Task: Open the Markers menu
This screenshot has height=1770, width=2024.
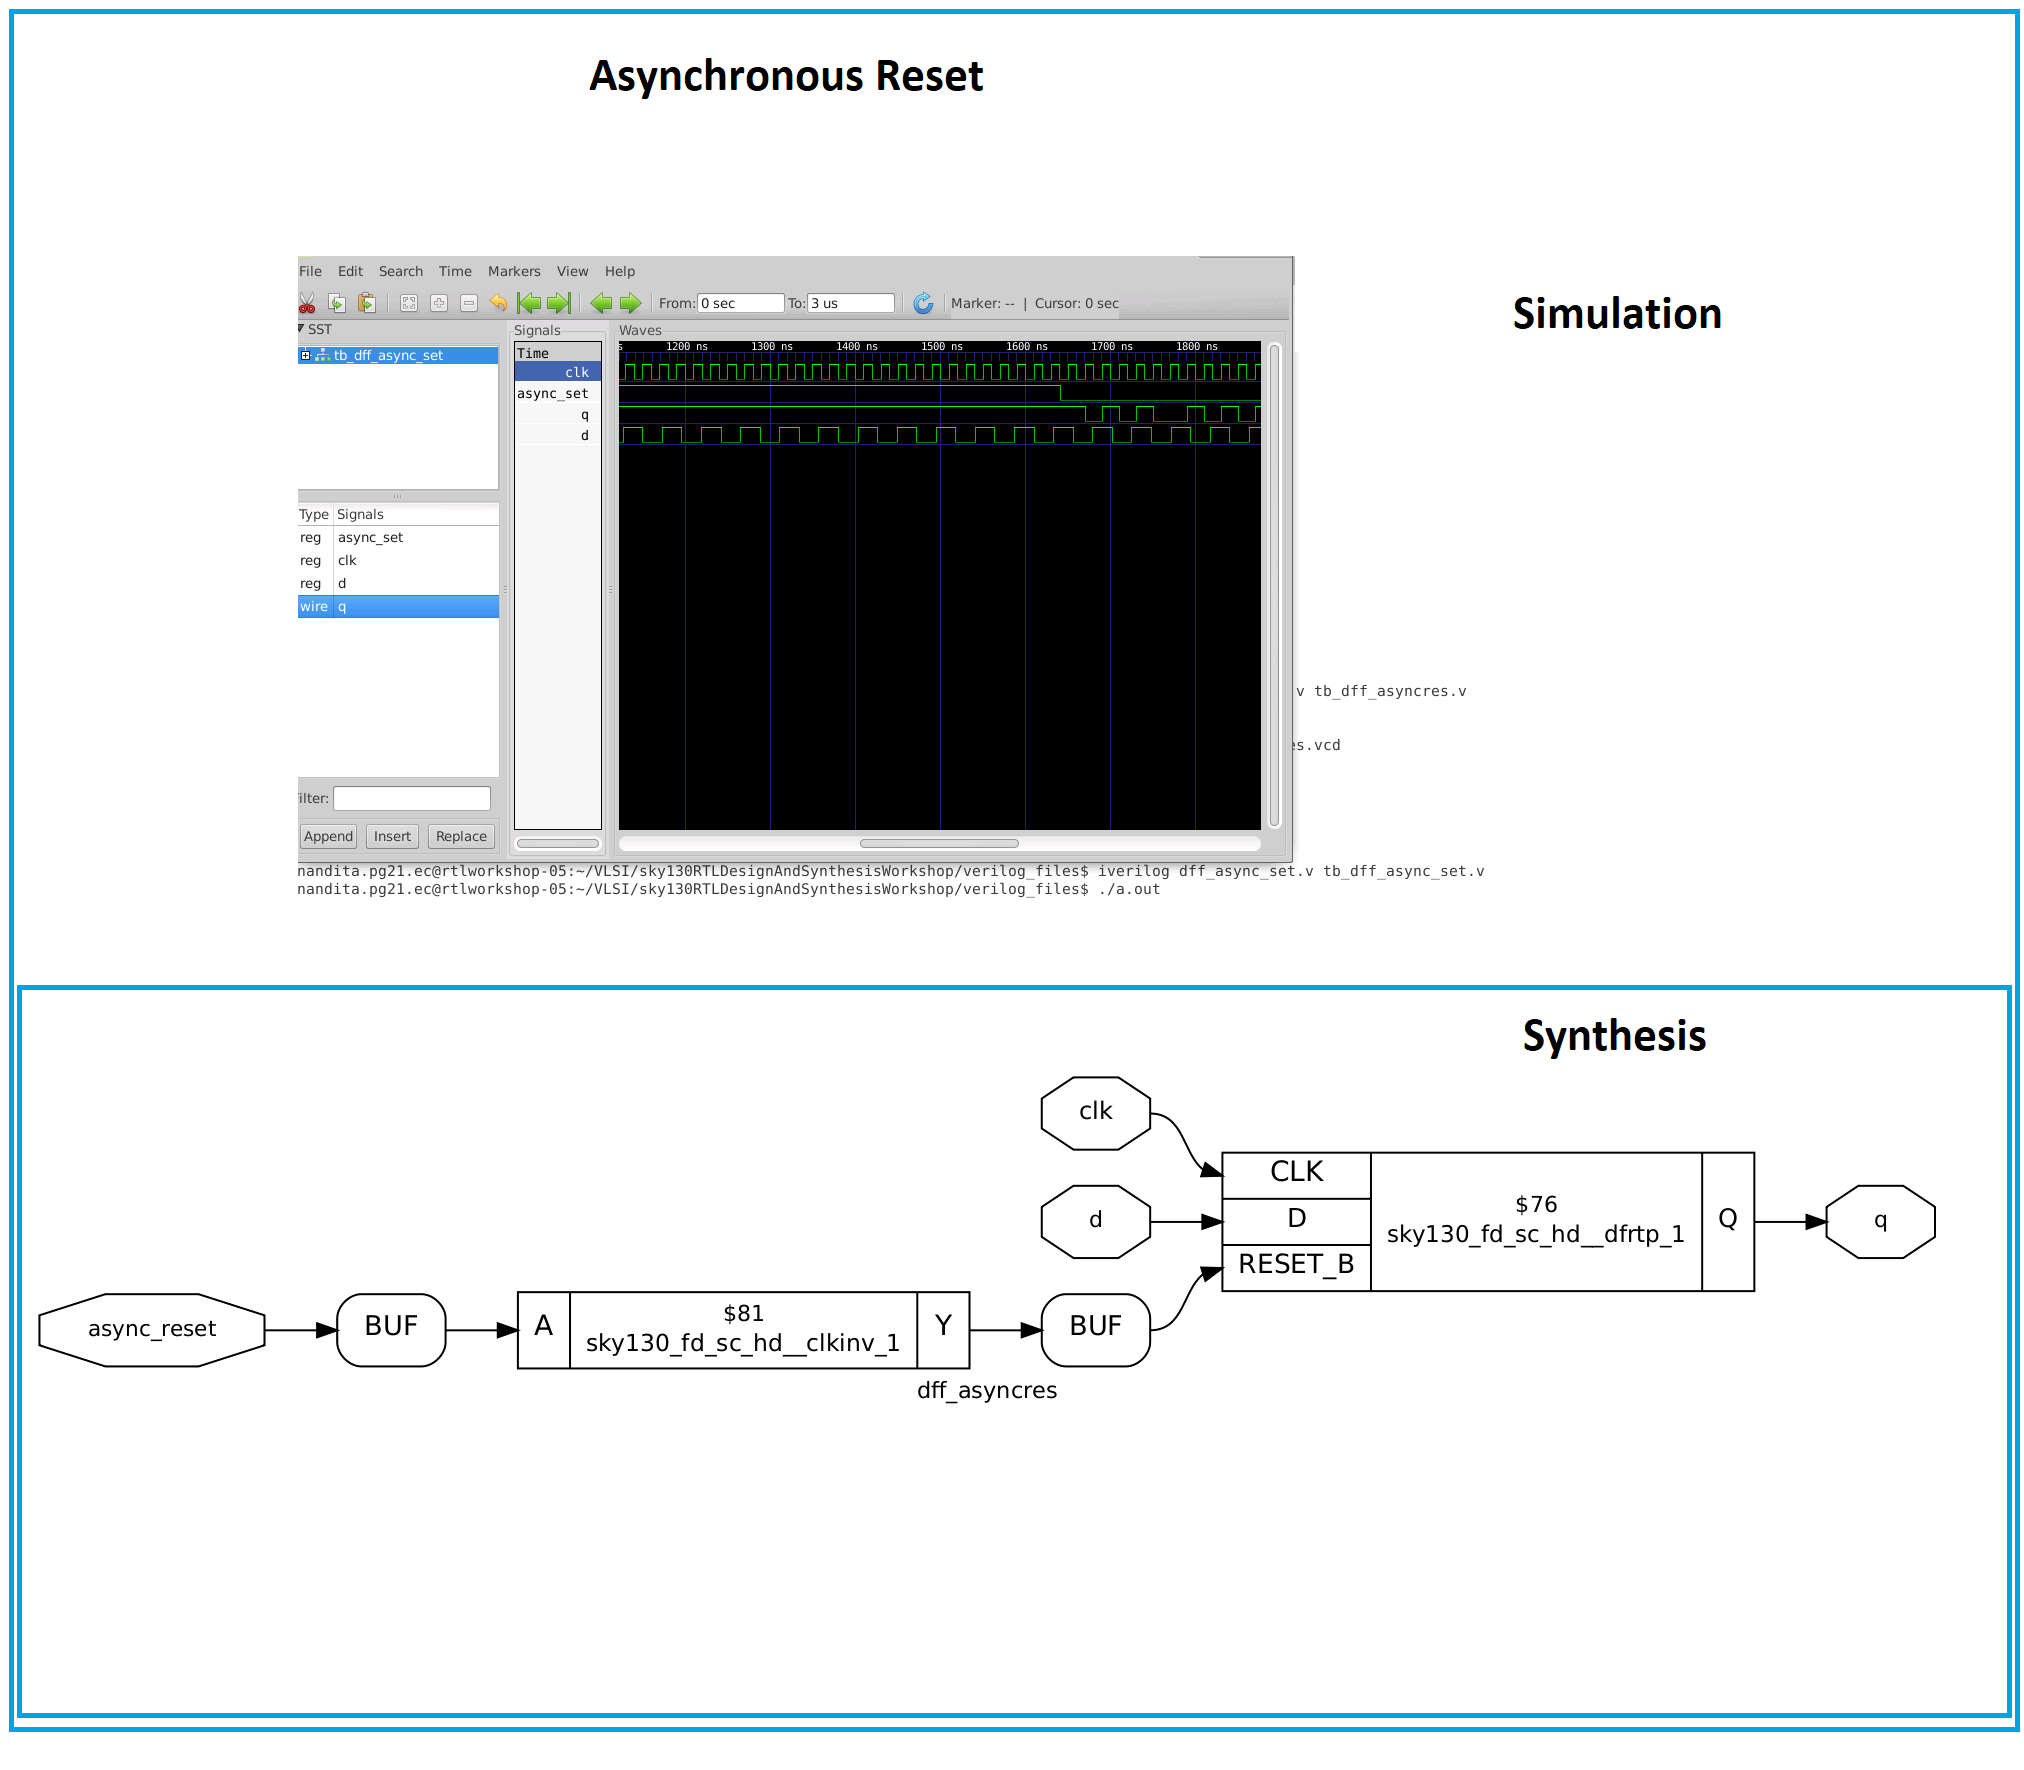Action: (514, 271)
